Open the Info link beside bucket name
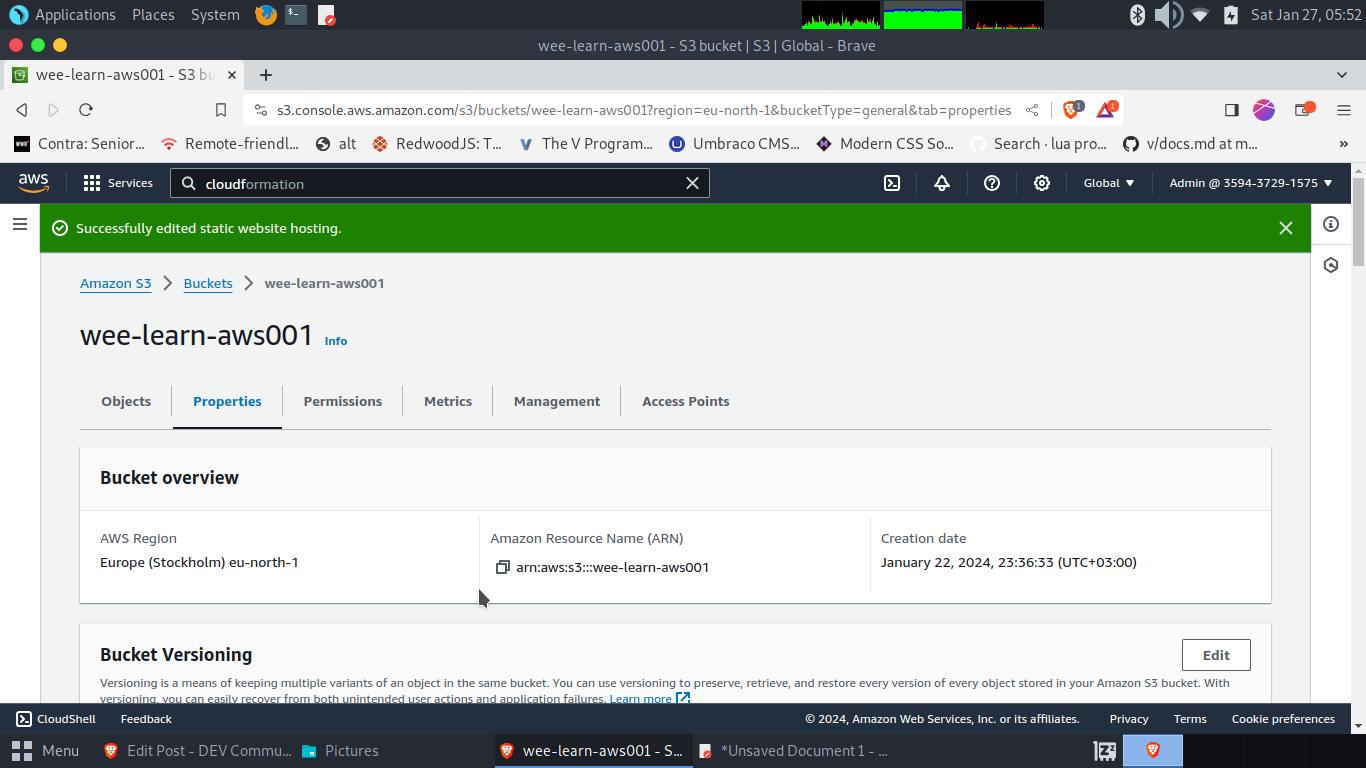 pyautogui.click(x=336, y=341)
